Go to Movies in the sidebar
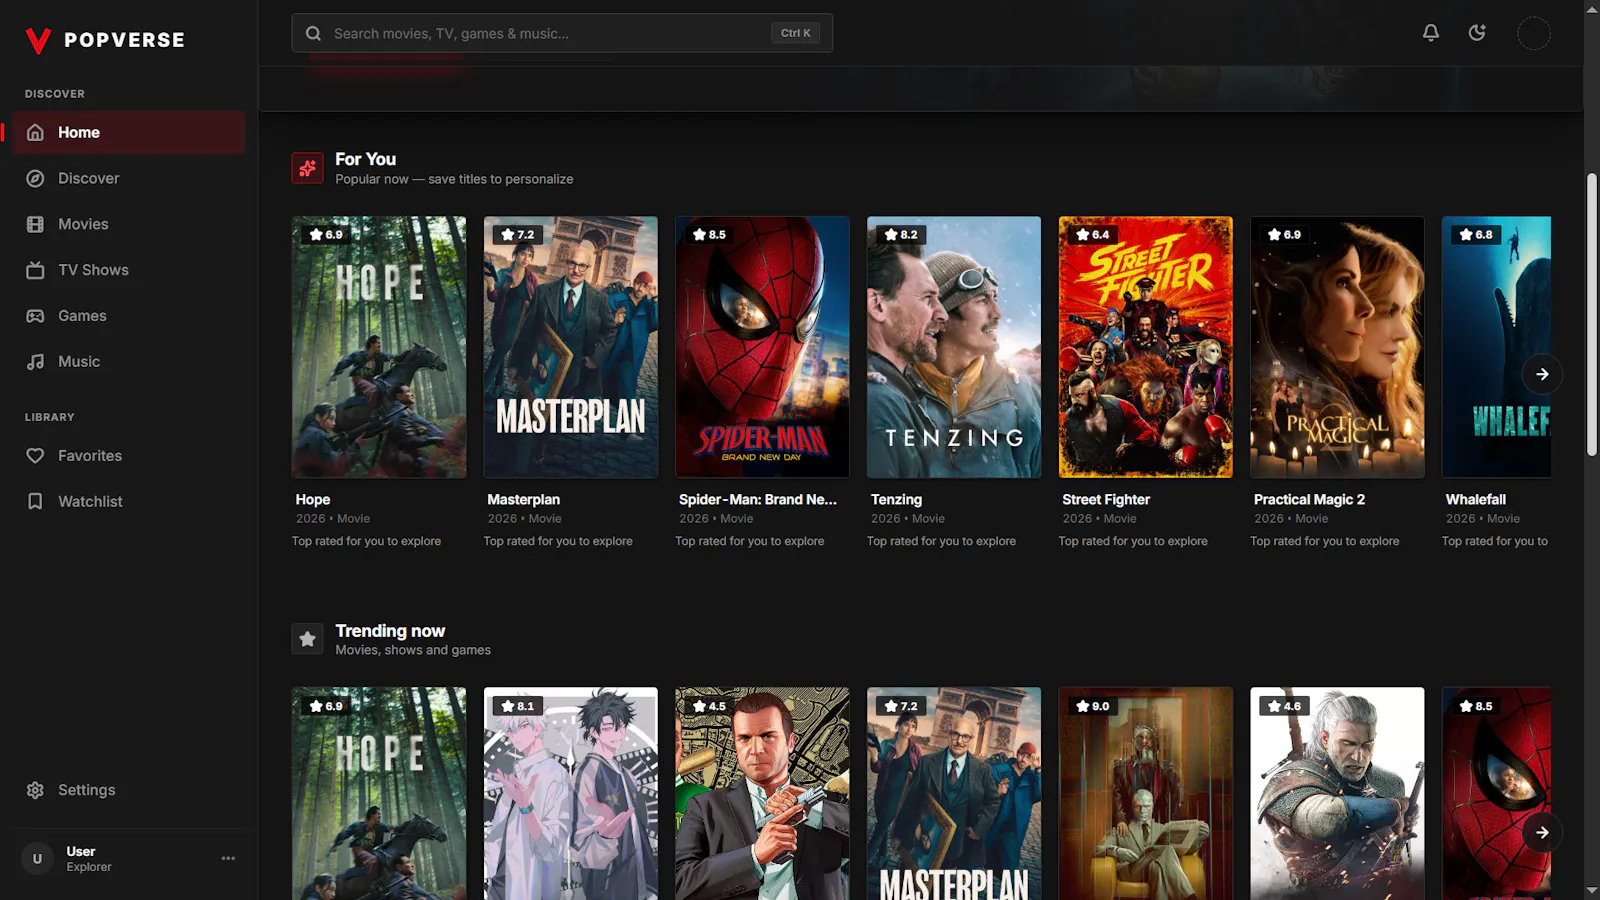 click(x=129, y=224)
